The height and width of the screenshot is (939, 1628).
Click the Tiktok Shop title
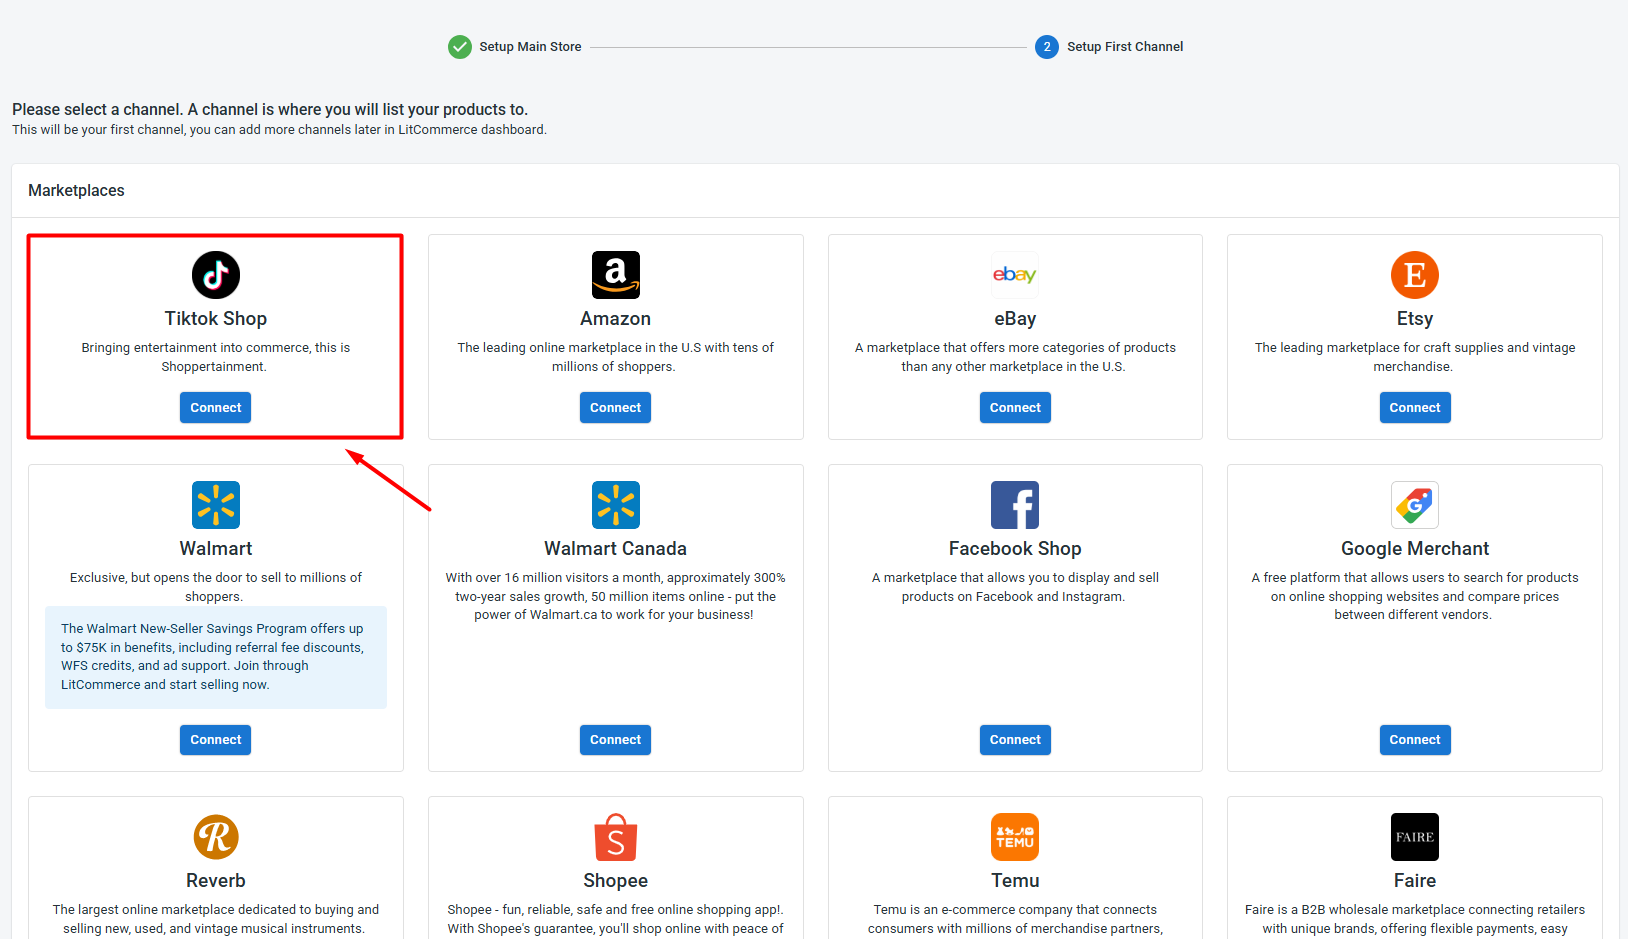click(216, 319)
